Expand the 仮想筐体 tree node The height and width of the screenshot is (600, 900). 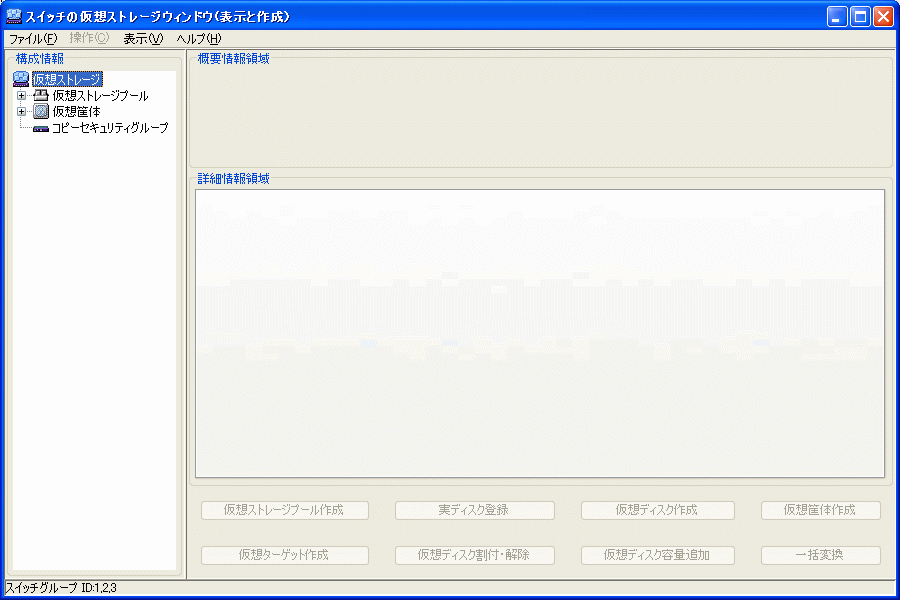coord(21,111)
